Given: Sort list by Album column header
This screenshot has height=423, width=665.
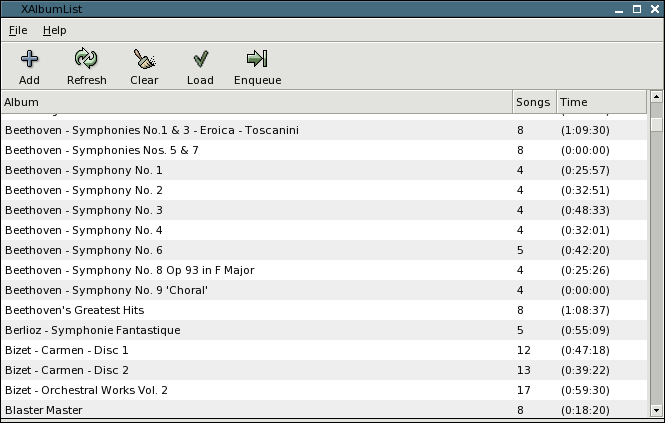Looking at the screenshot, I should 255,102.
